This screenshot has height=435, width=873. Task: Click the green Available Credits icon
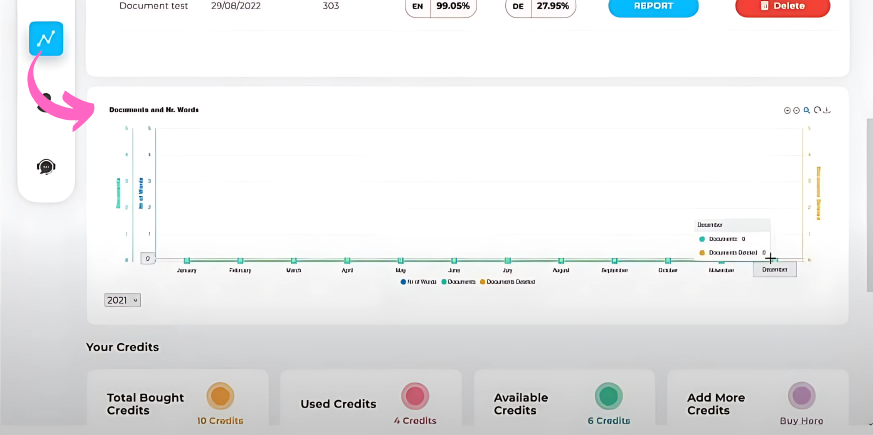[x=609, y=396]
